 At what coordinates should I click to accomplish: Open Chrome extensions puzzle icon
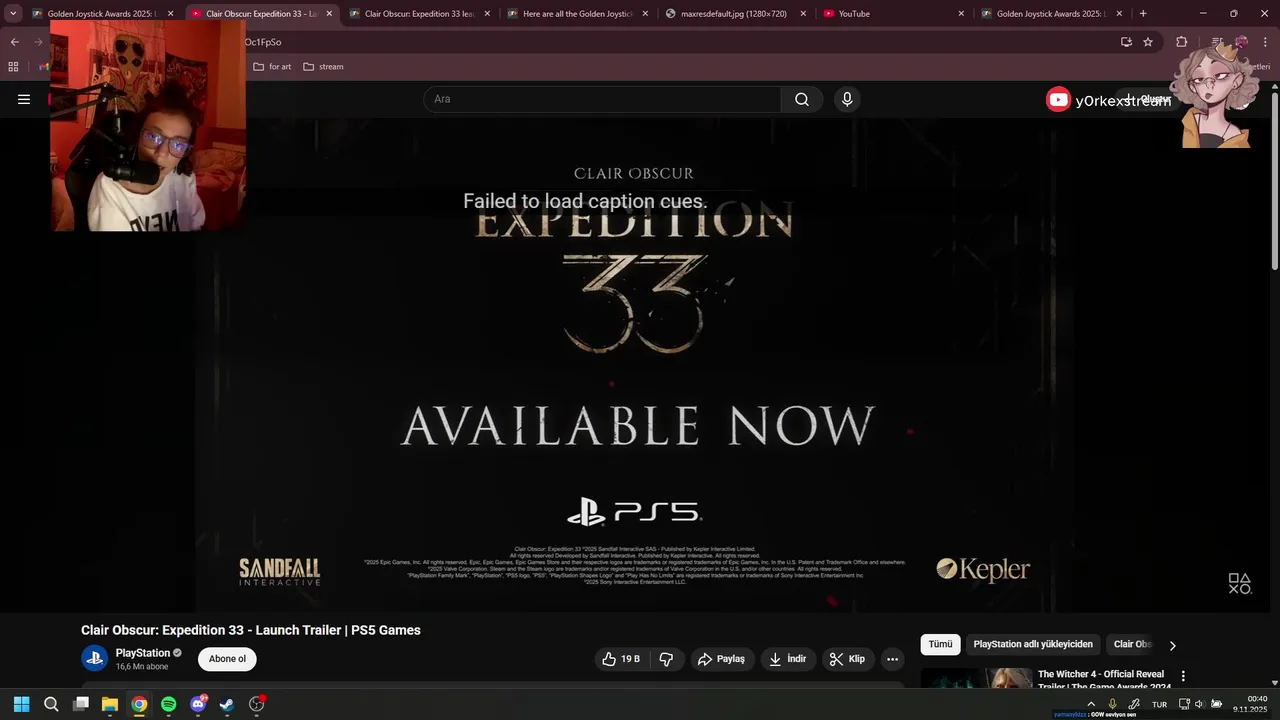click(1182, 42)
